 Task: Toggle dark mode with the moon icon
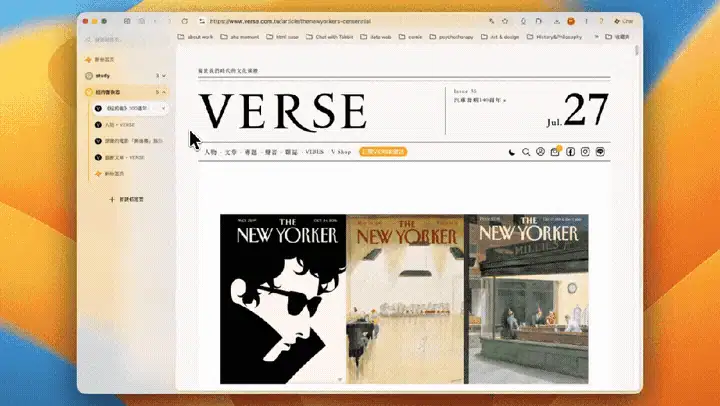tap(512, 152)
